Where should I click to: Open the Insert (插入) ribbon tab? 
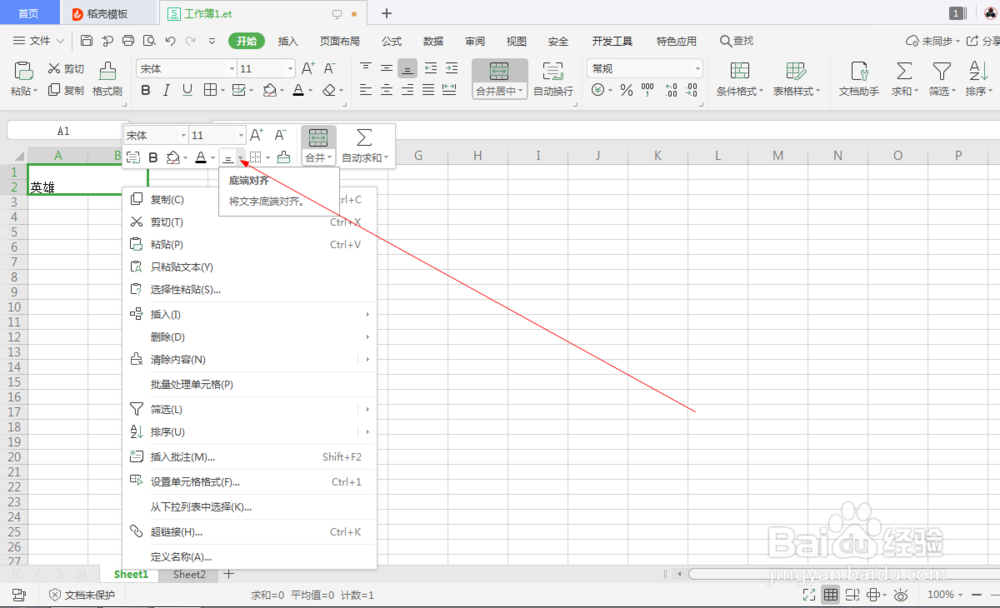coord(288,41)
